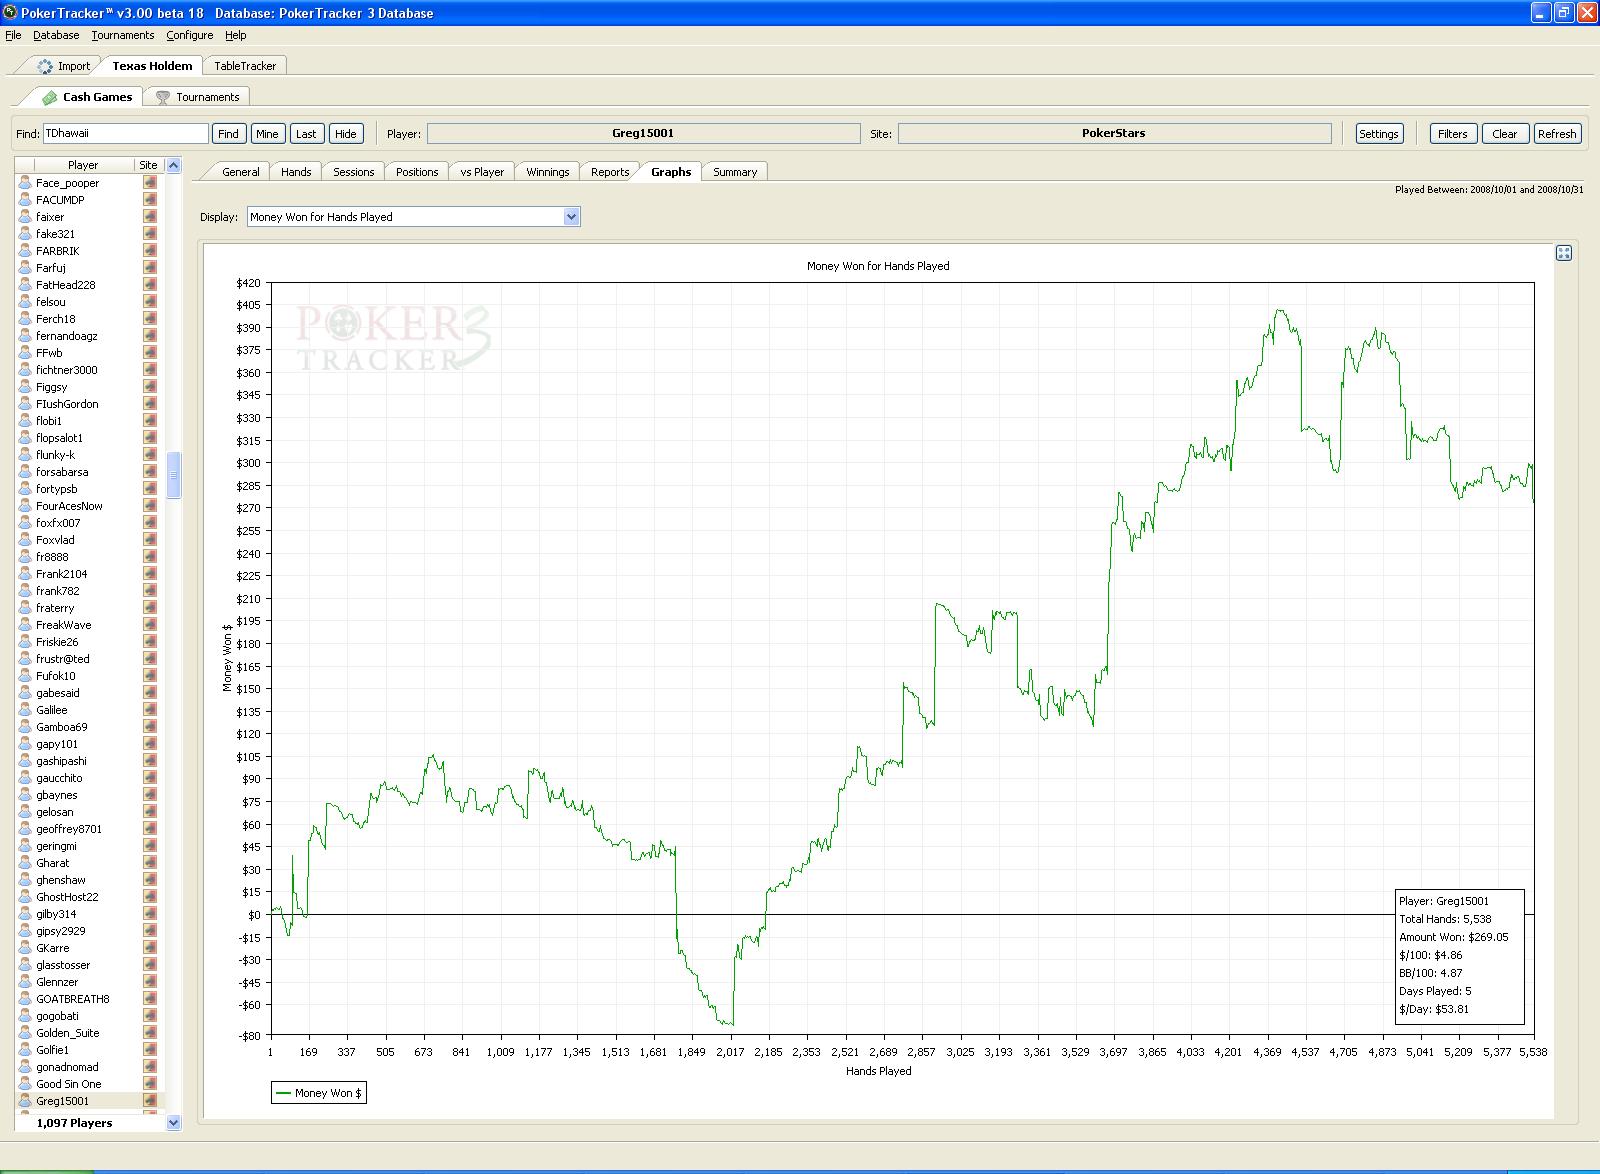1600x1174 pixels.
Task: Click the Filters button
Action: [x=1453, y=134]
